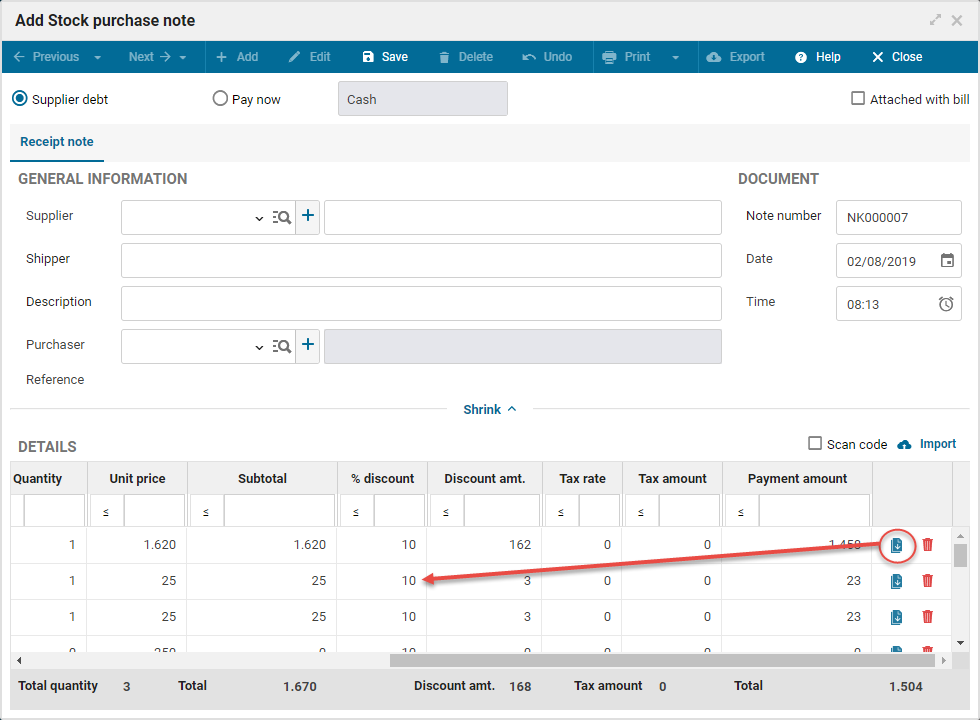This screenshot has height=720, width=980.
Task: Click the Description input field
Action: point(421,303)
